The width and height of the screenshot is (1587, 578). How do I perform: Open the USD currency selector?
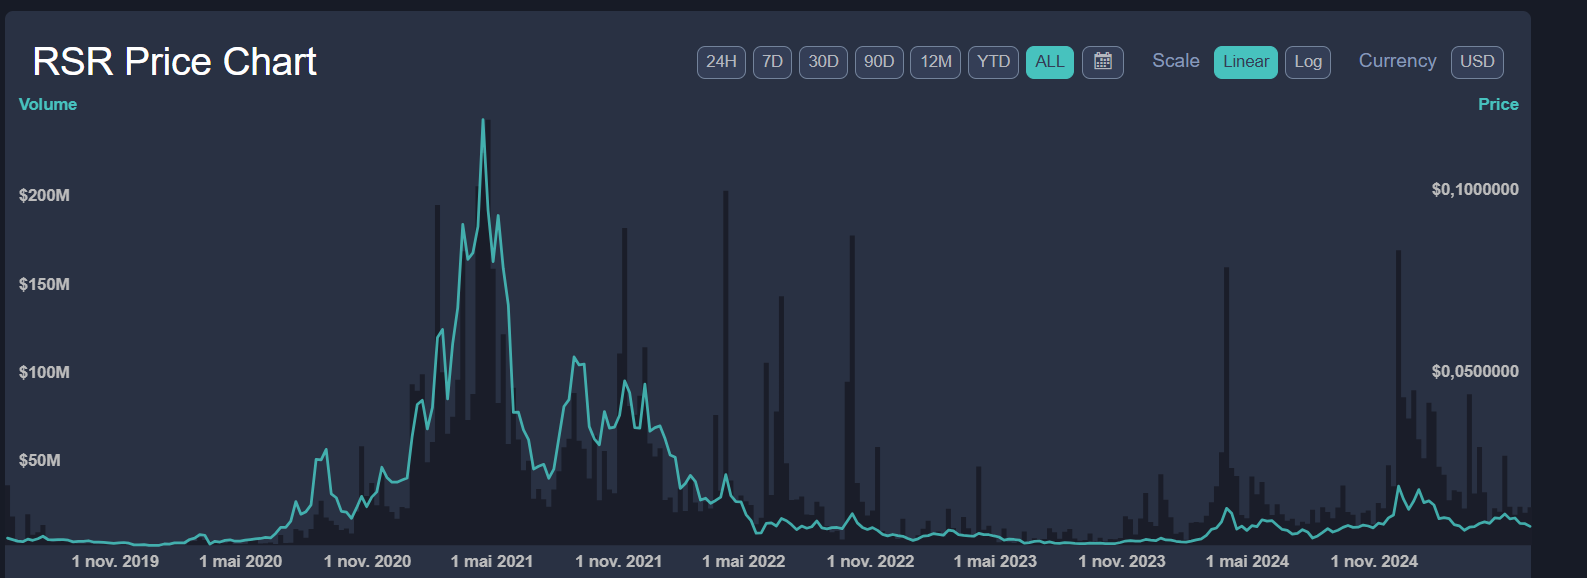point(1477,62)
